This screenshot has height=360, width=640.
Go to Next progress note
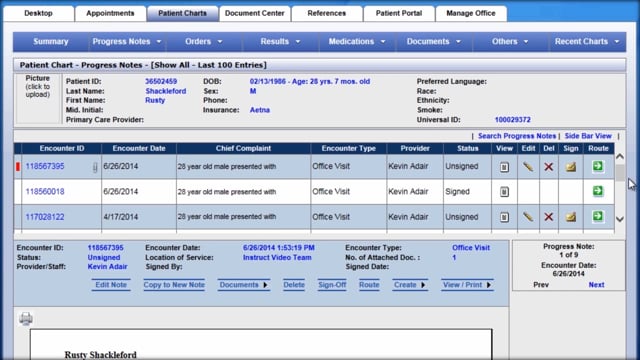pos(596,285)
